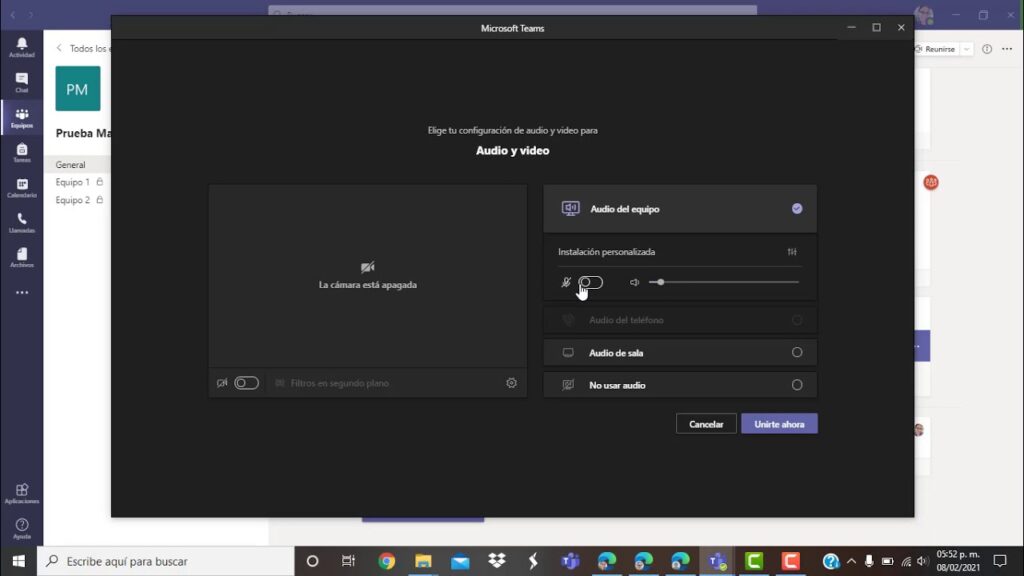Open more apps with the sidebar ellipsis
The image size is (1024, 576).
[21, 291]
